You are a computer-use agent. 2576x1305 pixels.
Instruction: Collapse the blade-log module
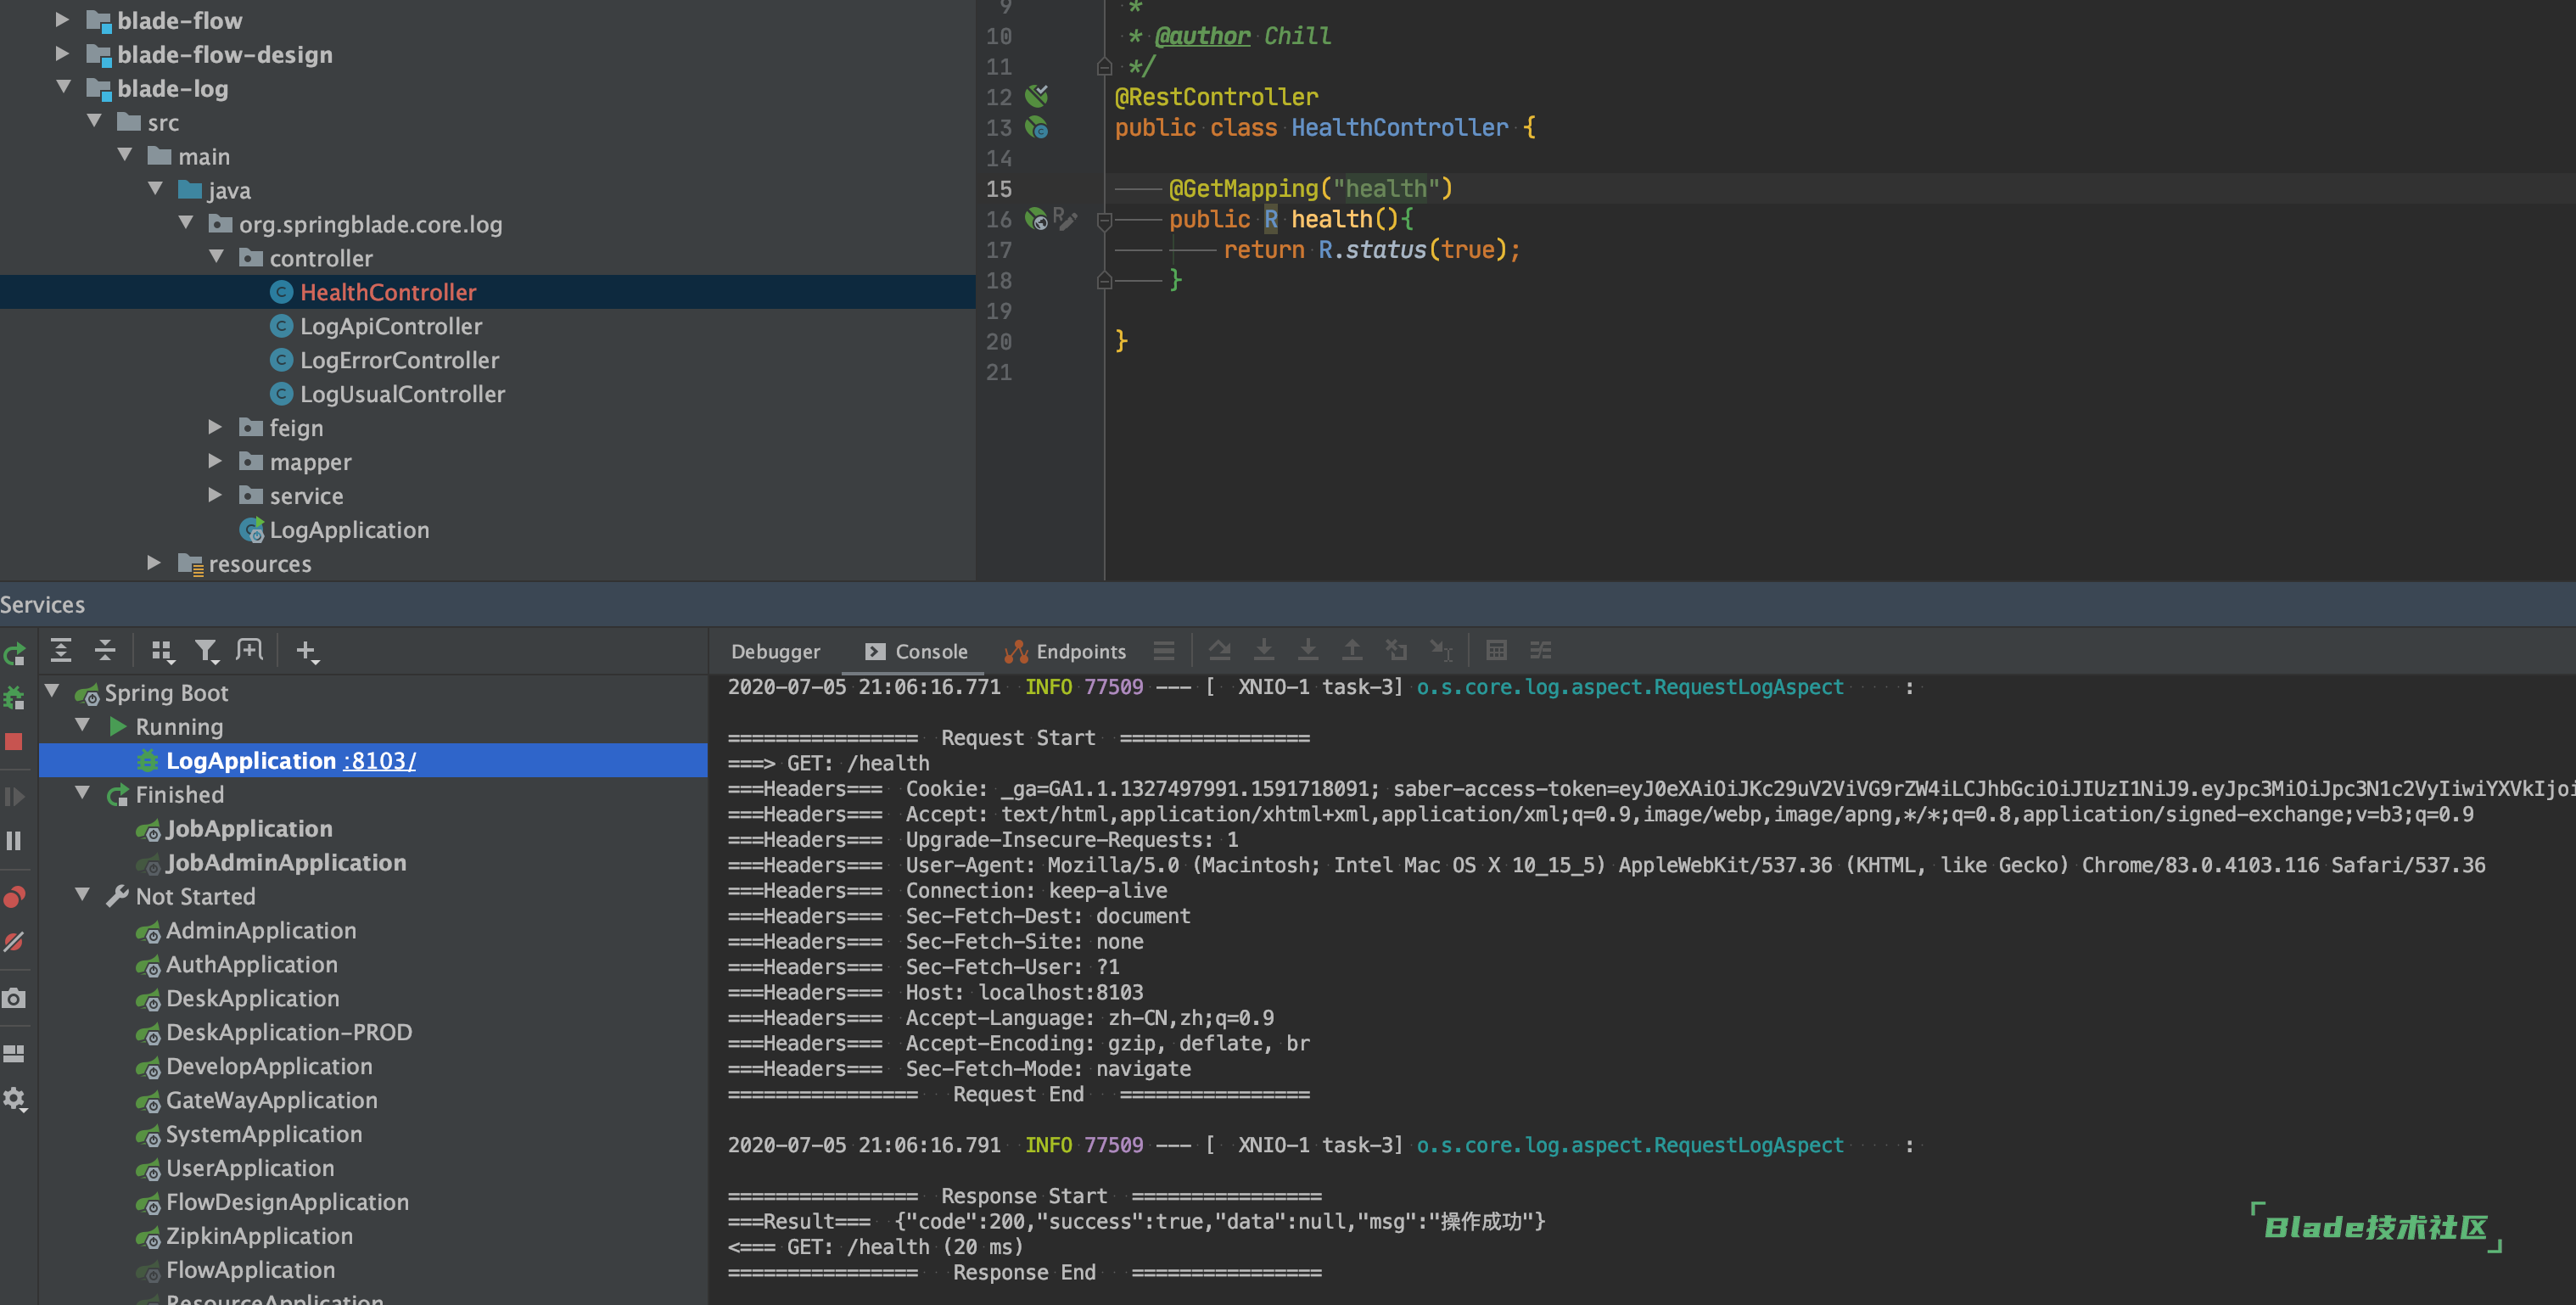coord(64,87)
